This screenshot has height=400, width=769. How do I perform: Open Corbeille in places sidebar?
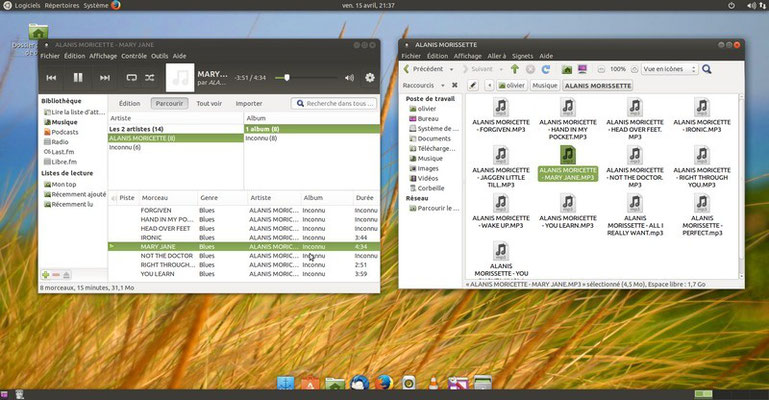pos(427,188)
